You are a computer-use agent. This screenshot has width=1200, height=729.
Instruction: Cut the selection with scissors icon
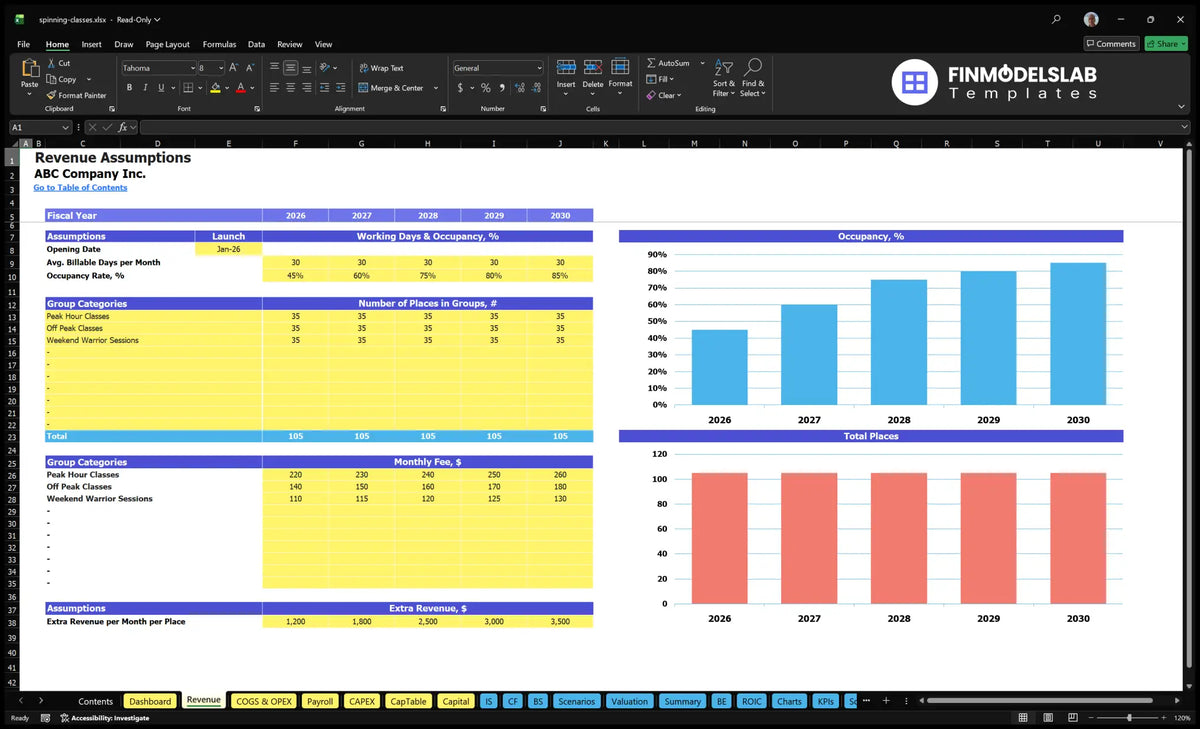[51, 63]
